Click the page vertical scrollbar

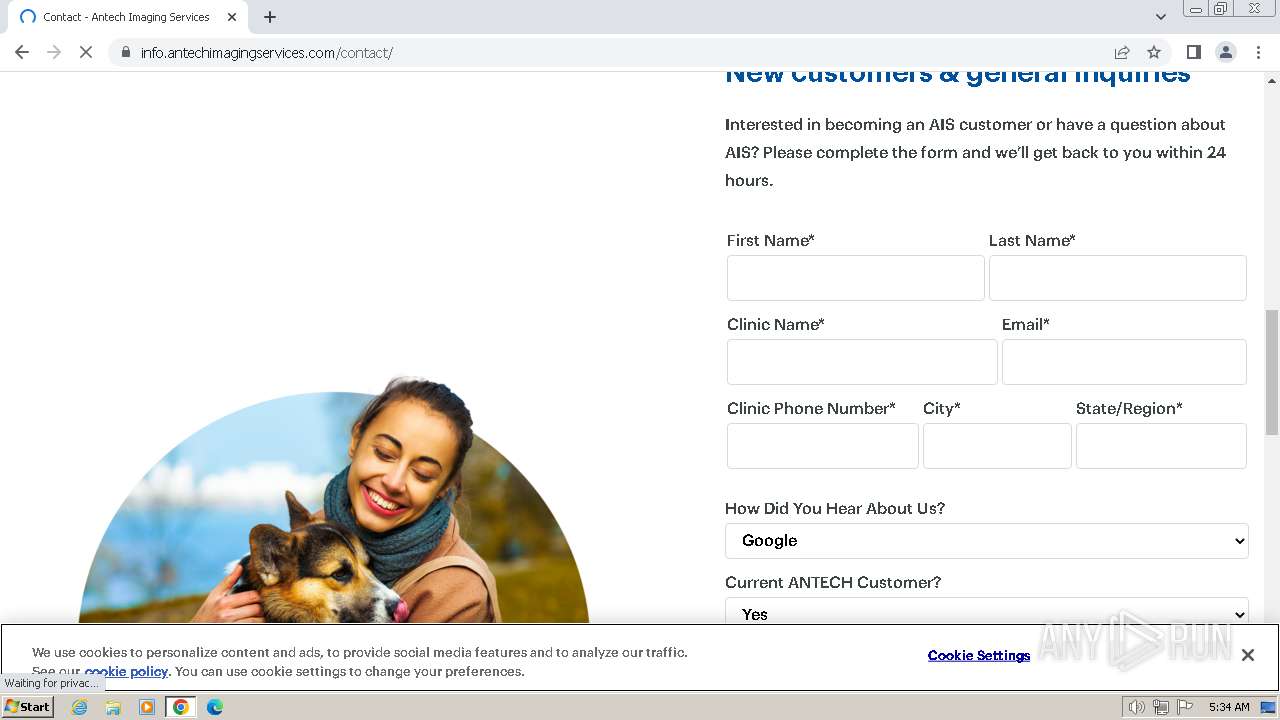(1272, 372)
